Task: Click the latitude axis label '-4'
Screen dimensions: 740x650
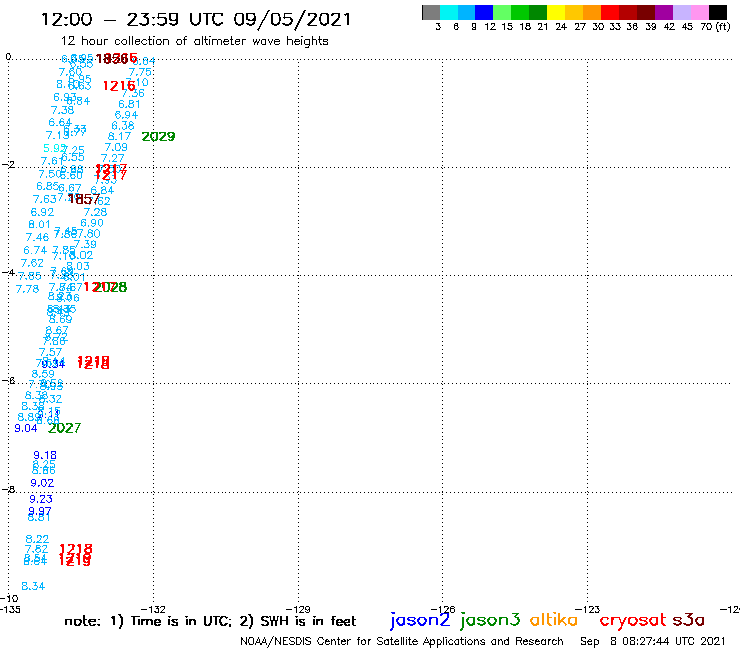Action: coord(8,272)
